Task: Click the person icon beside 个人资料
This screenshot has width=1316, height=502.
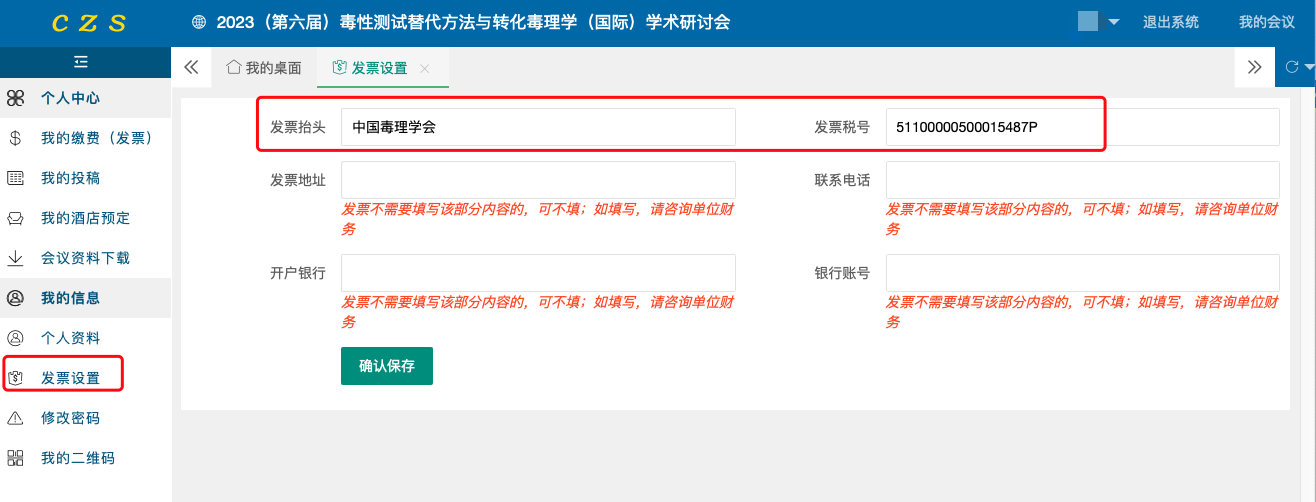Action: tap(15, 338)
